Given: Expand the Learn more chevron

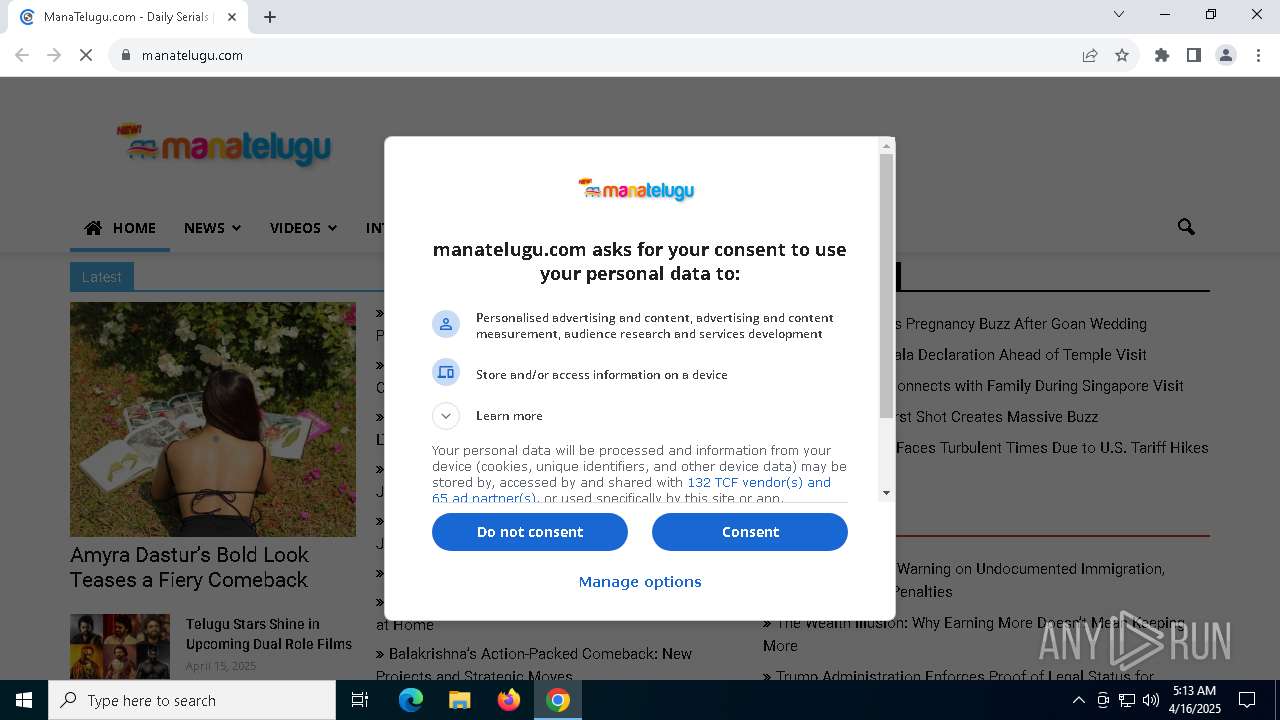Looking at the screenshot, I should (x=446, y=416).
